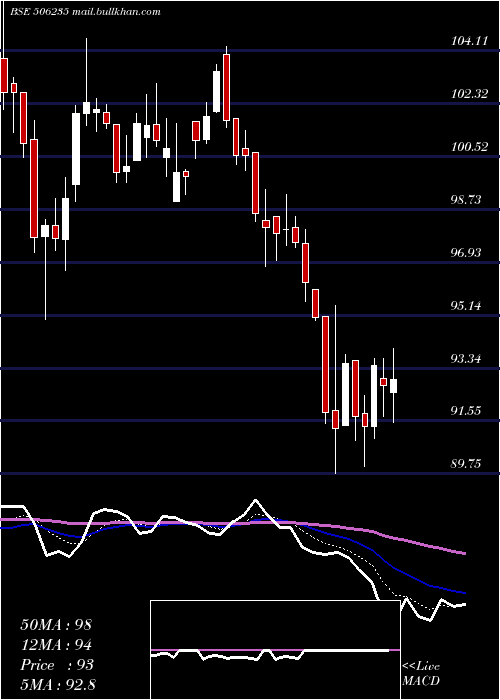
Task: Click the 96.93 price level label
Action: pos(466,253)
